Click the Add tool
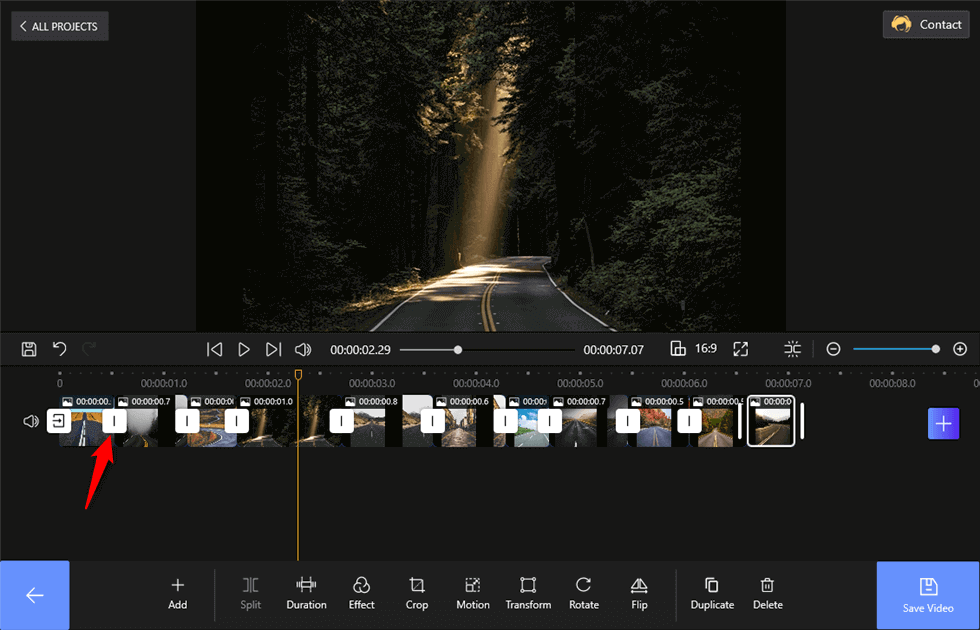Viewport: 980px width, 630px height. click(178, 594)
